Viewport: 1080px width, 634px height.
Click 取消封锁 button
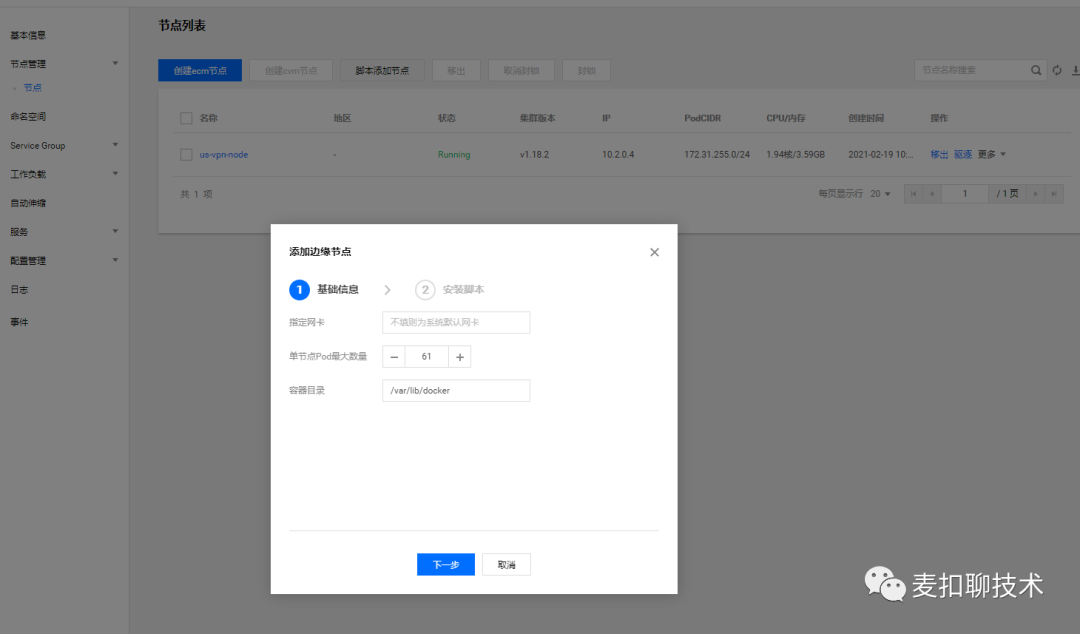pos(521,70)
